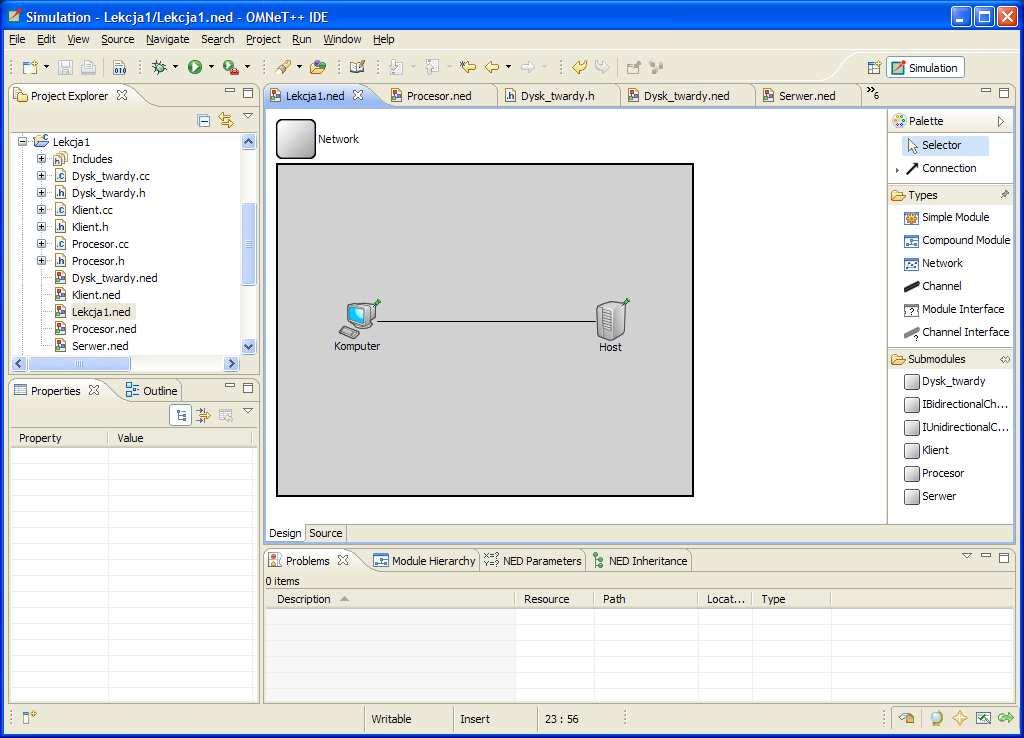Screen dimensions: 1024x738
Task: Click Project Explorer horizontal scrollbar right arrow
Action: [231, 364]
